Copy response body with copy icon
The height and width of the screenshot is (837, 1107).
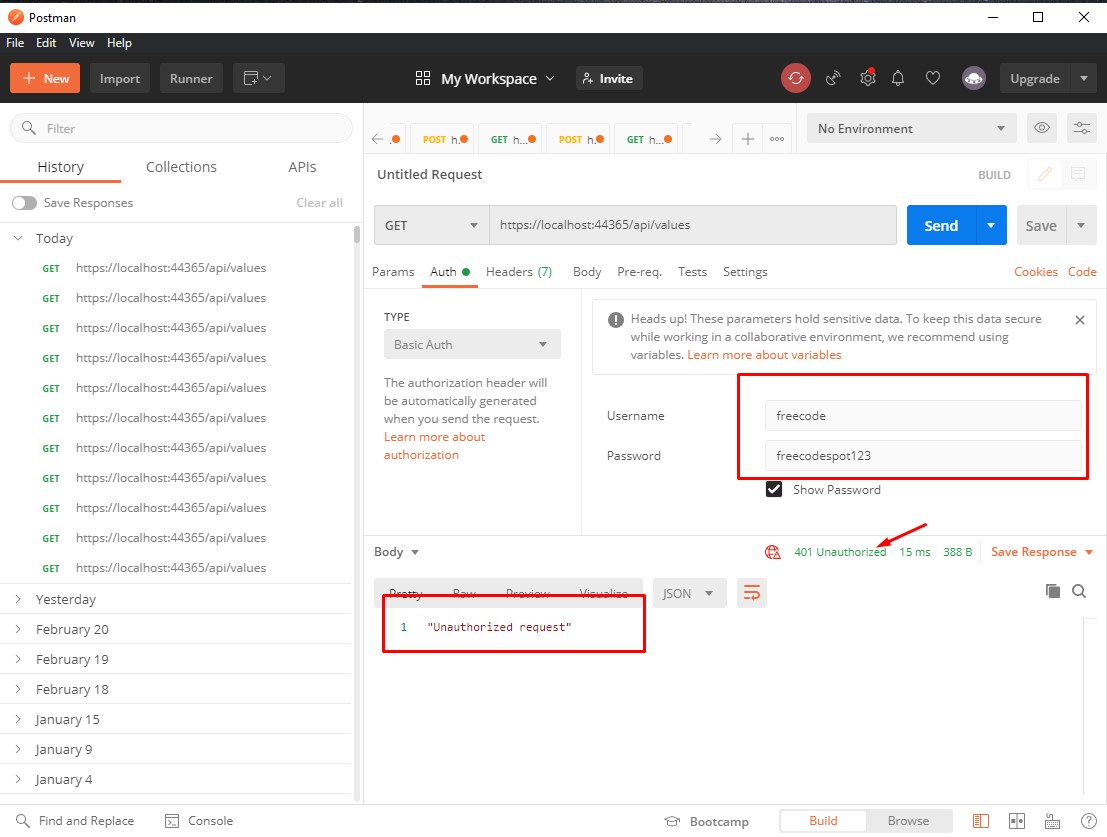pos(1052,591)
